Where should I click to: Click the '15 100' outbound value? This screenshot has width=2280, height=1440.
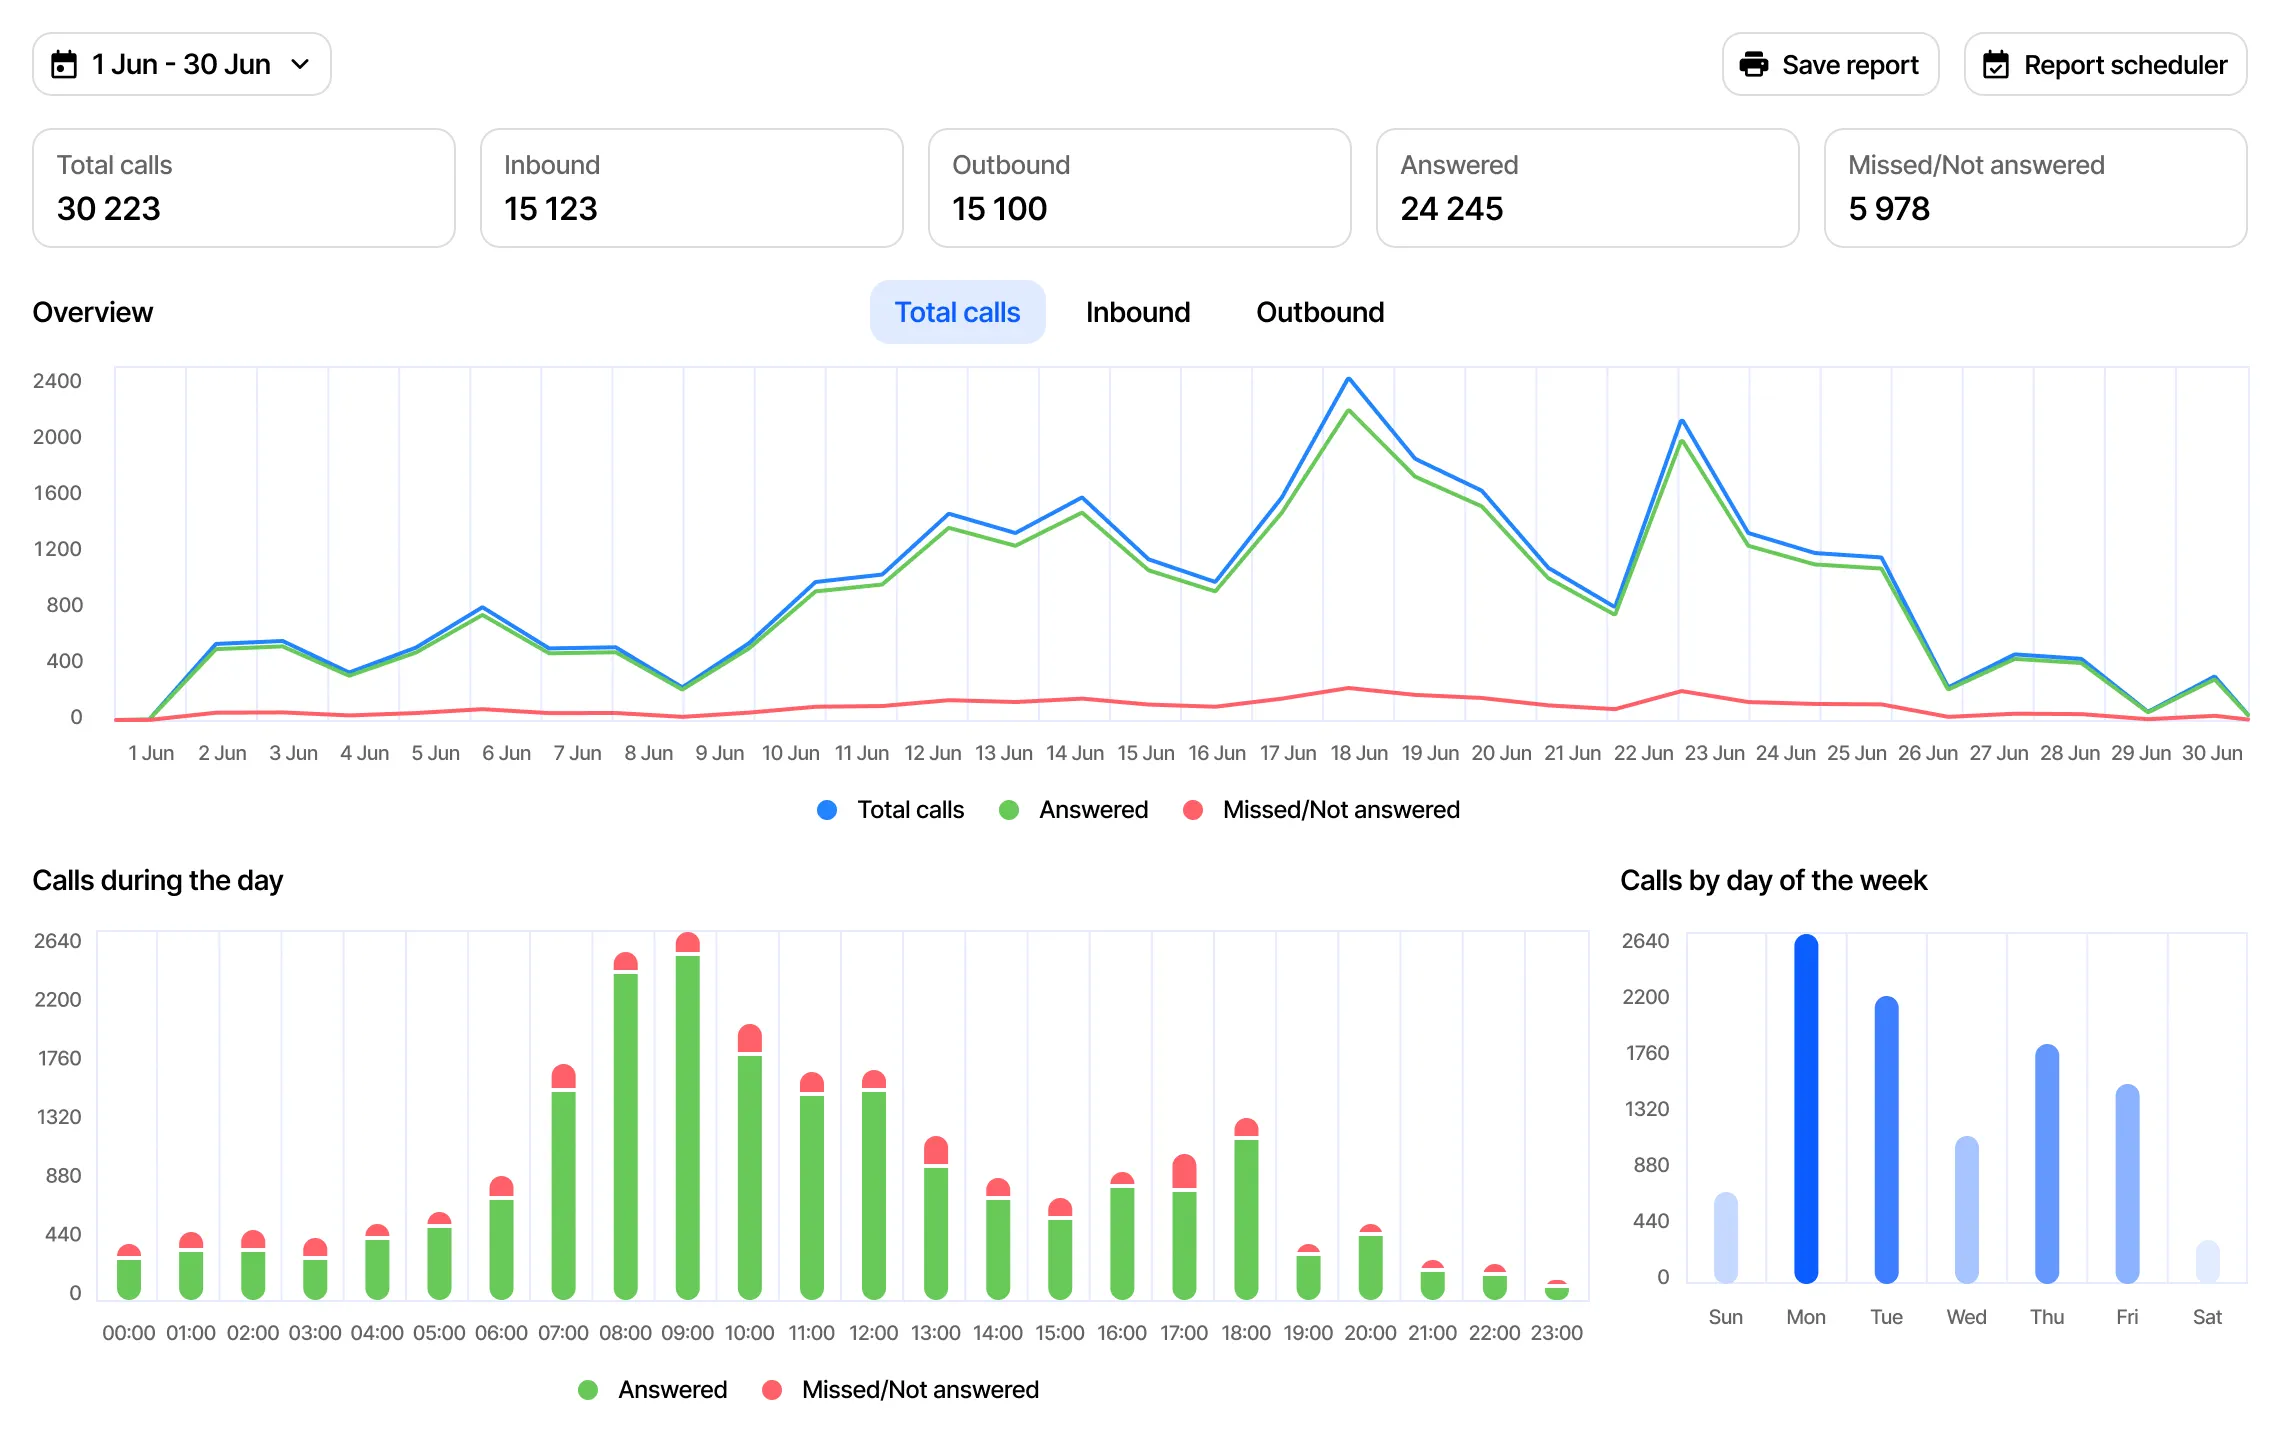coord(999,209)
